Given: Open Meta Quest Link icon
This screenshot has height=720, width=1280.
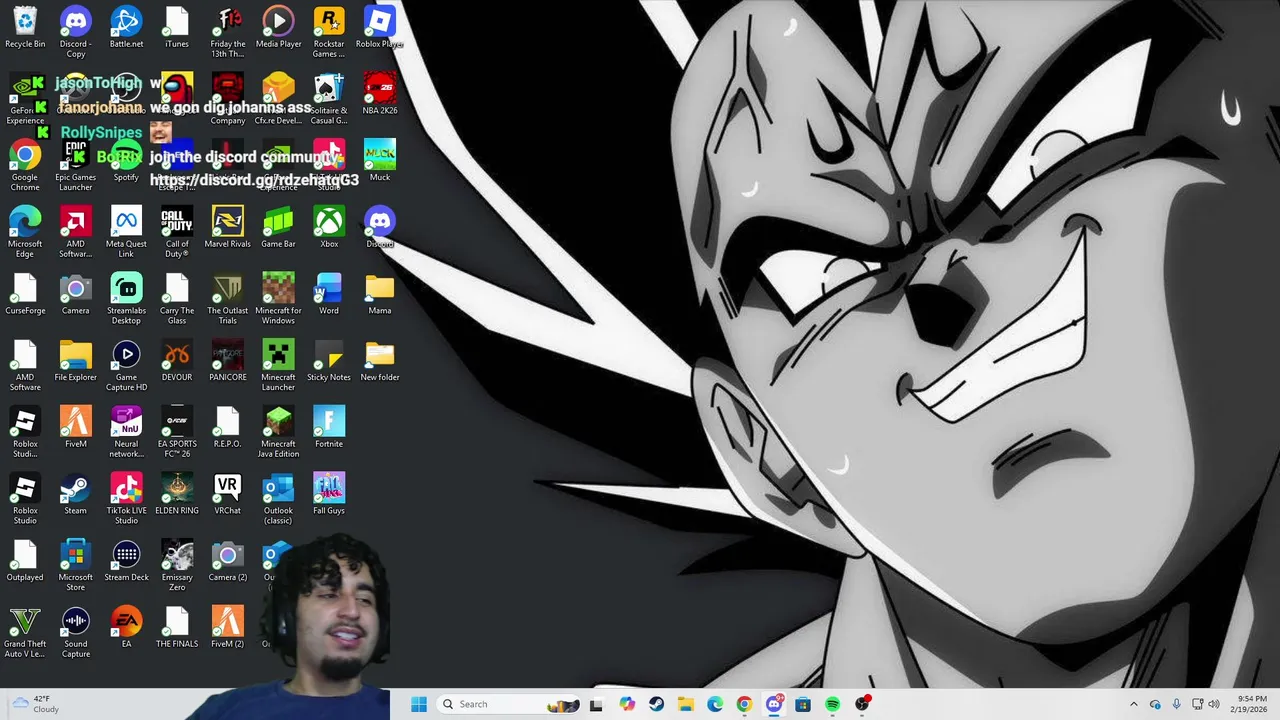Looking at the screenshot, I should [126, 232].
